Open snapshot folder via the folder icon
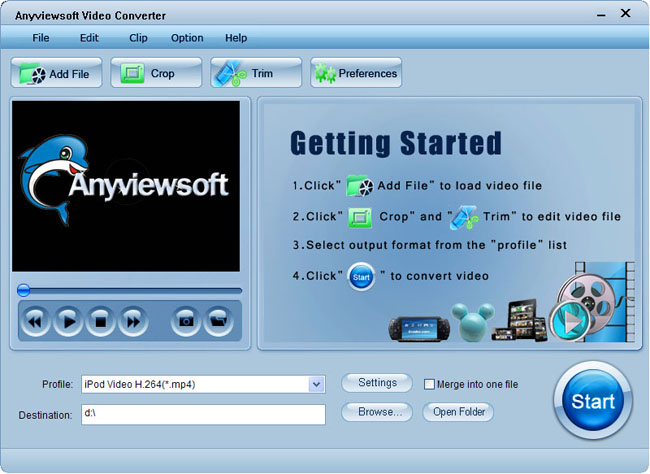Screen dimensions: 650x474 (218, 321)
